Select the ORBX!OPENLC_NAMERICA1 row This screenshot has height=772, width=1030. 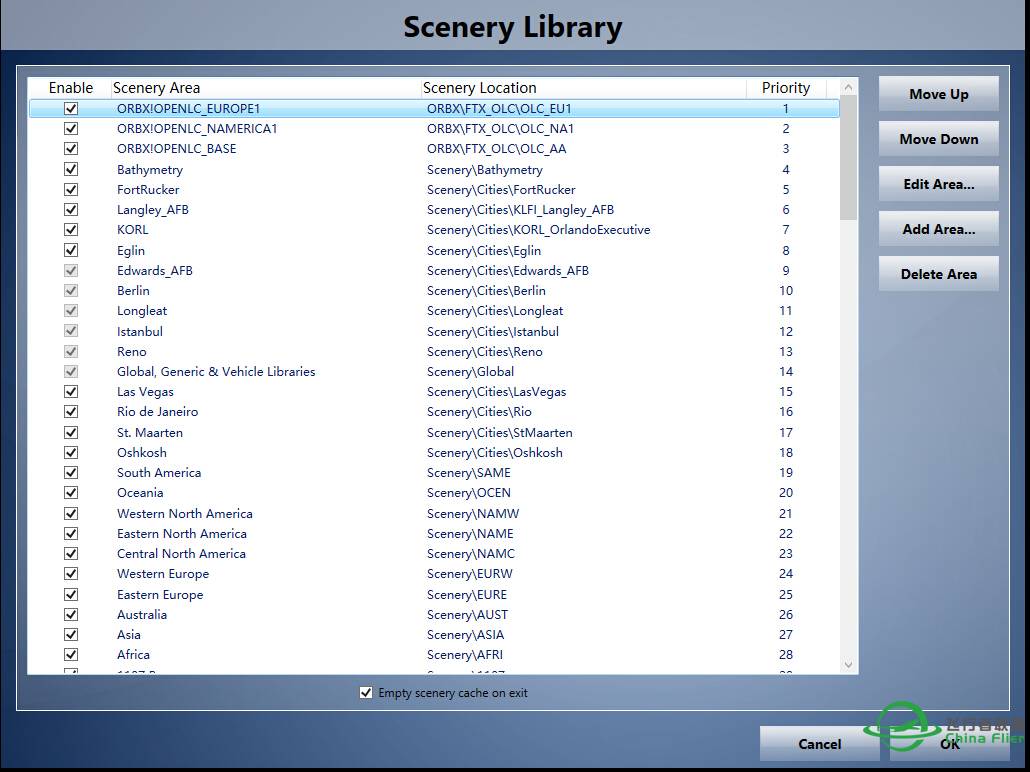coord(197,129)
